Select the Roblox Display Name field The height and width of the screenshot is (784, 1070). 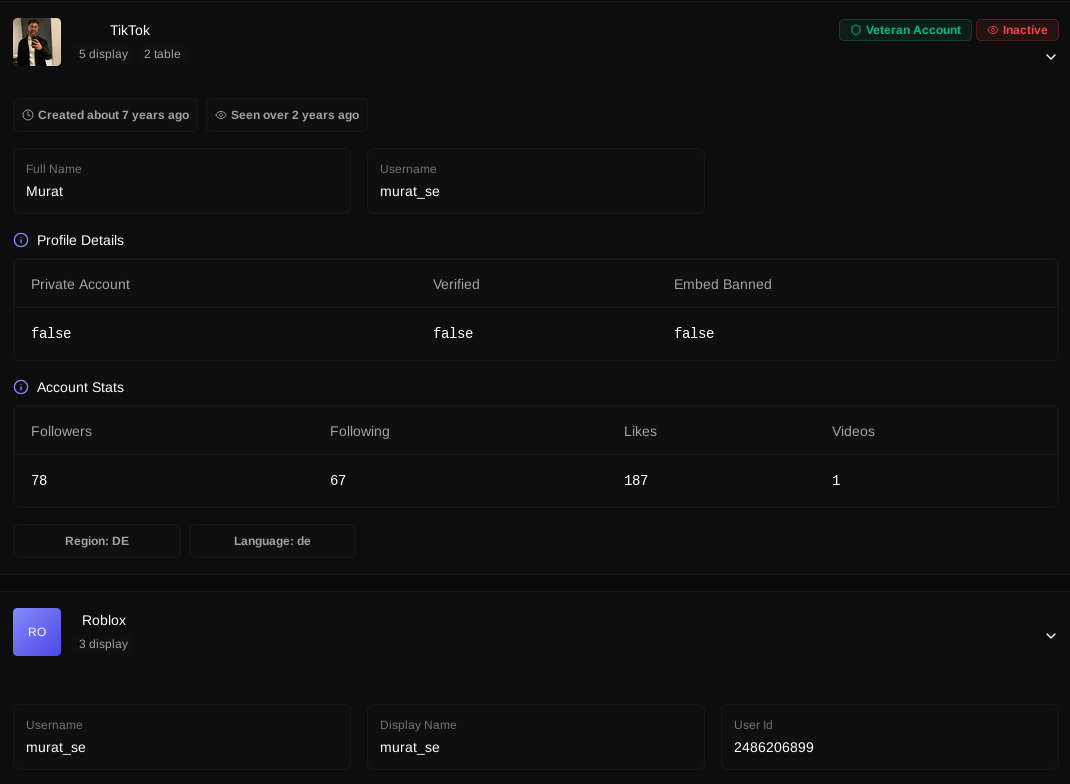(x=536, y=737)
